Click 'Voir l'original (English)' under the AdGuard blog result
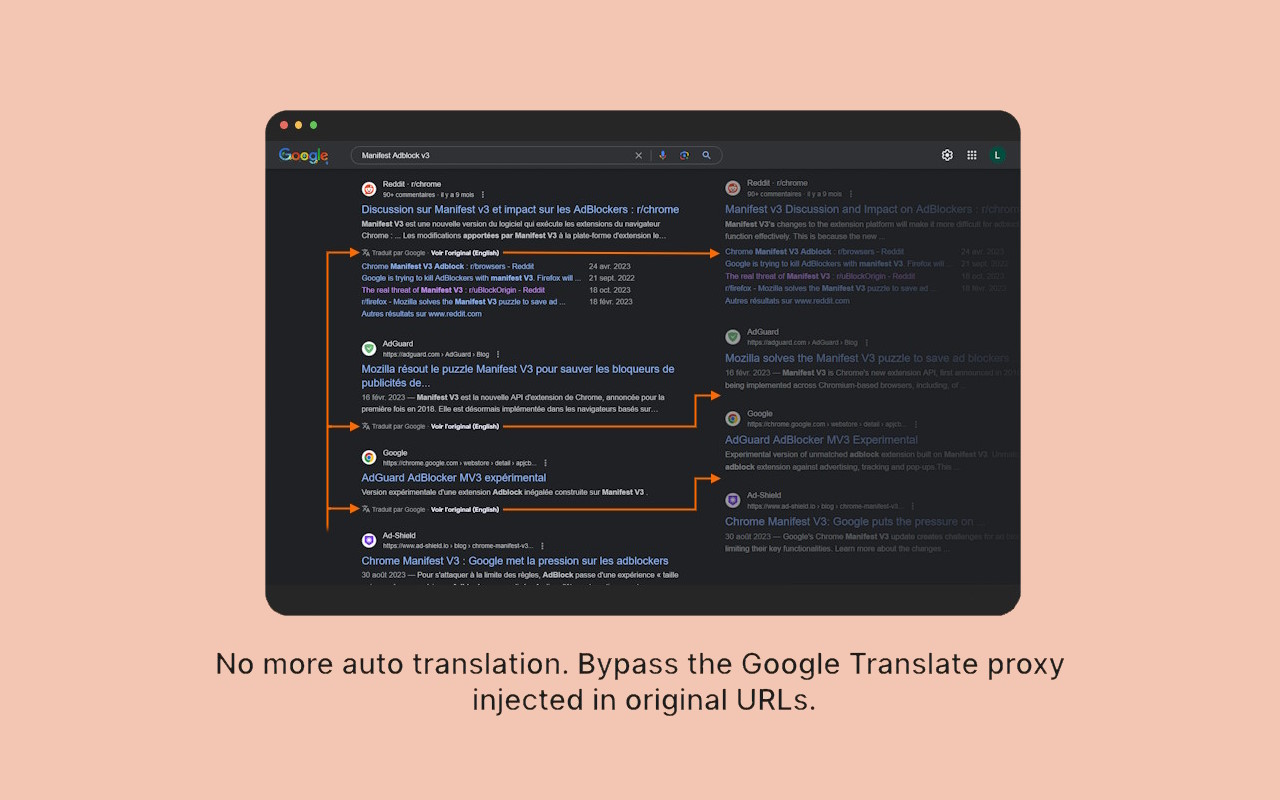 465,426
